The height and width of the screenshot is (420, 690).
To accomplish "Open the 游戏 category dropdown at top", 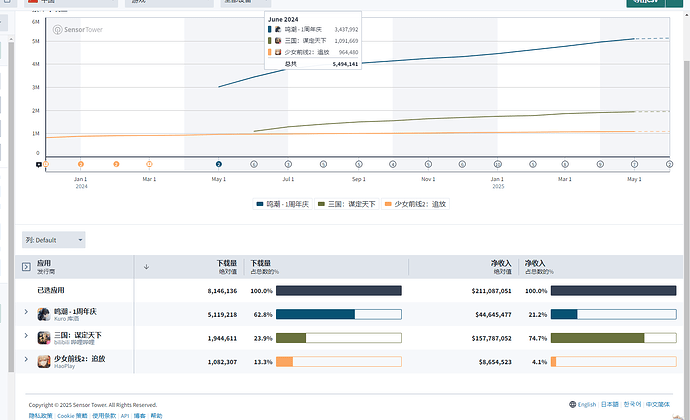I will pyautogui.click(x=169, y=2).
